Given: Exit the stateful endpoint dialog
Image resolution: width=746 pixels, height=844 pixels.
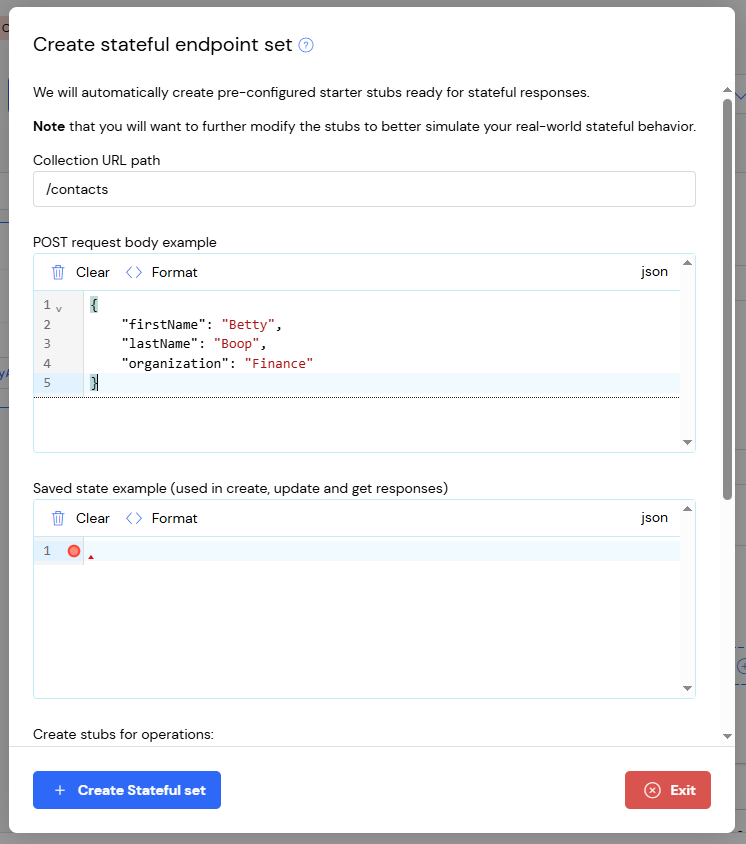Looking at the screenshot, I should point(667,790).
